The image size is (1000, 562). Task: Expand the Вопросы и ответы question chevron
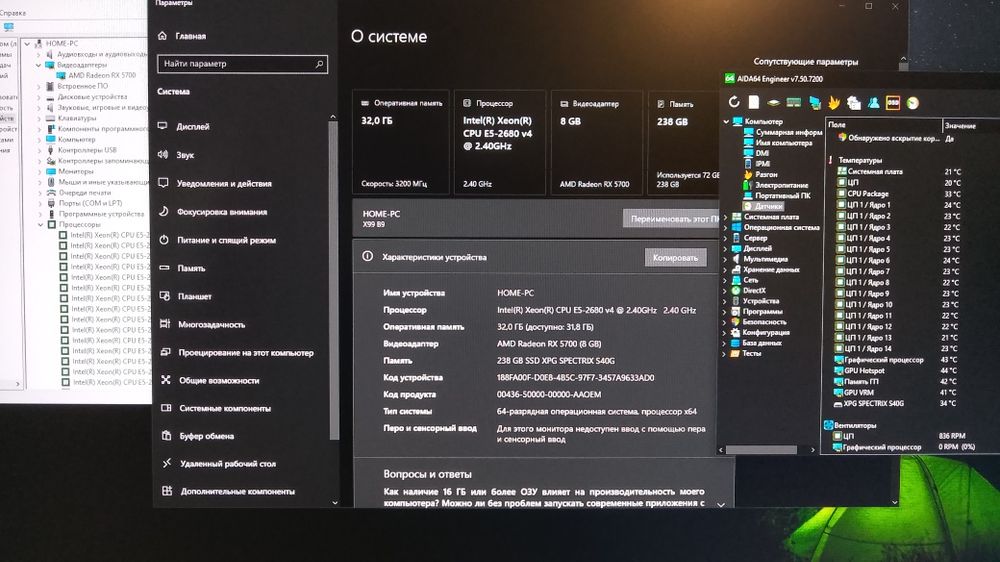click(721, 504)
